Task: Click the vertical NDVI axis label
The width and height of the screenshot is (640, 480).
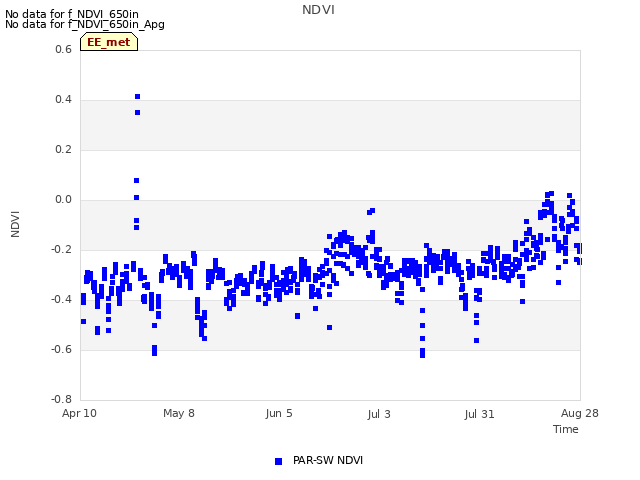Action: pos(15,224)
